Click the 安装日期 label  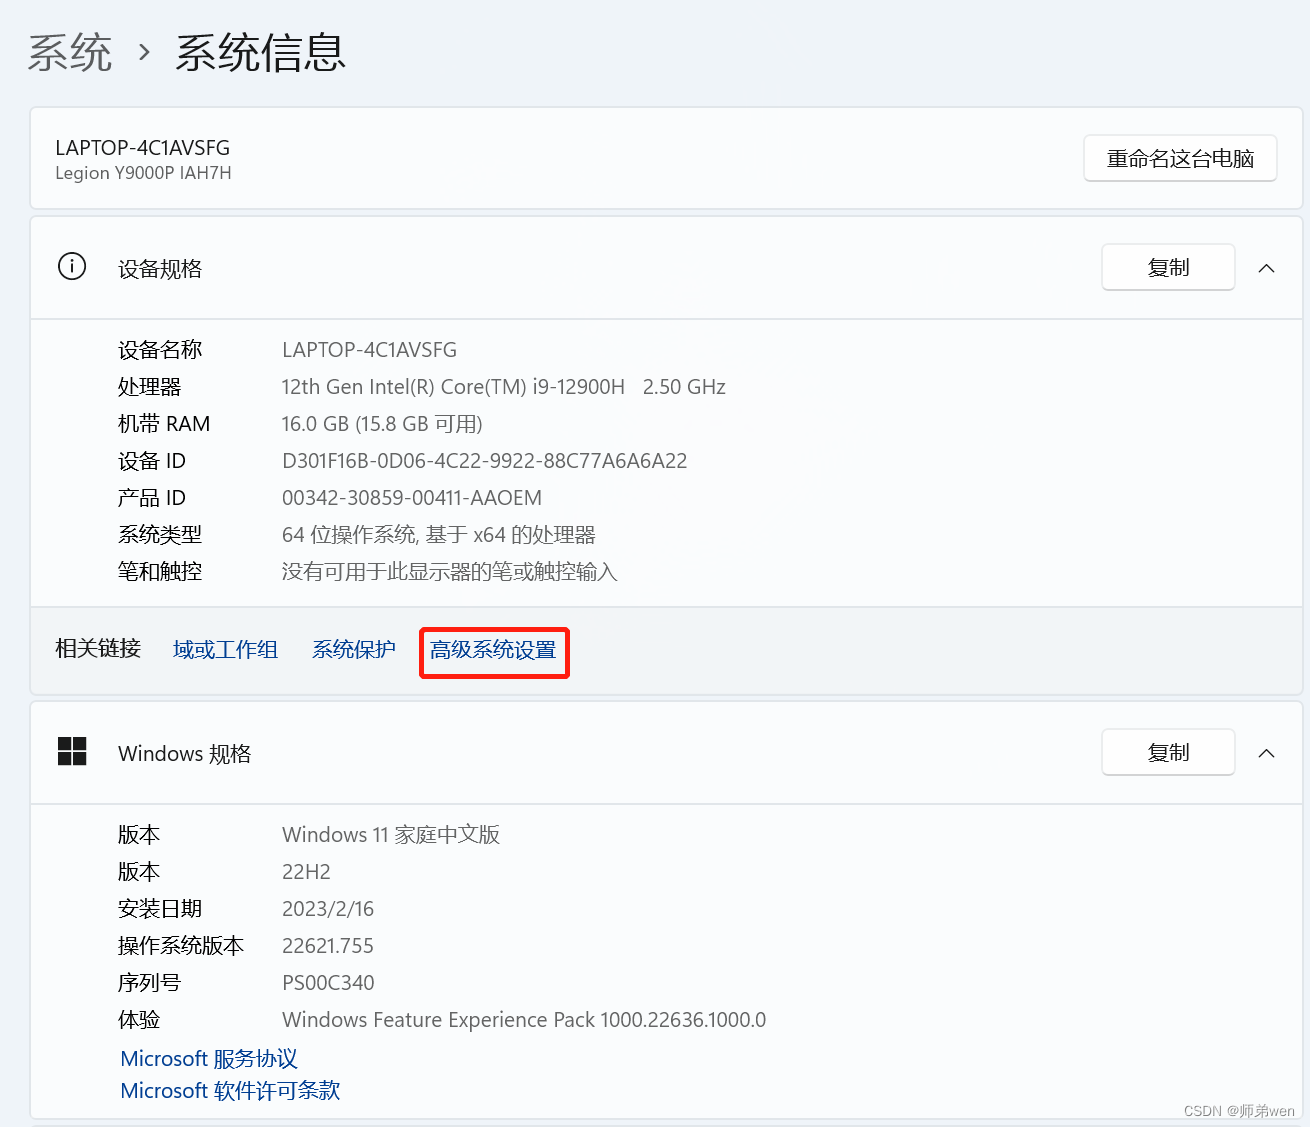click(x=160, y=909)
